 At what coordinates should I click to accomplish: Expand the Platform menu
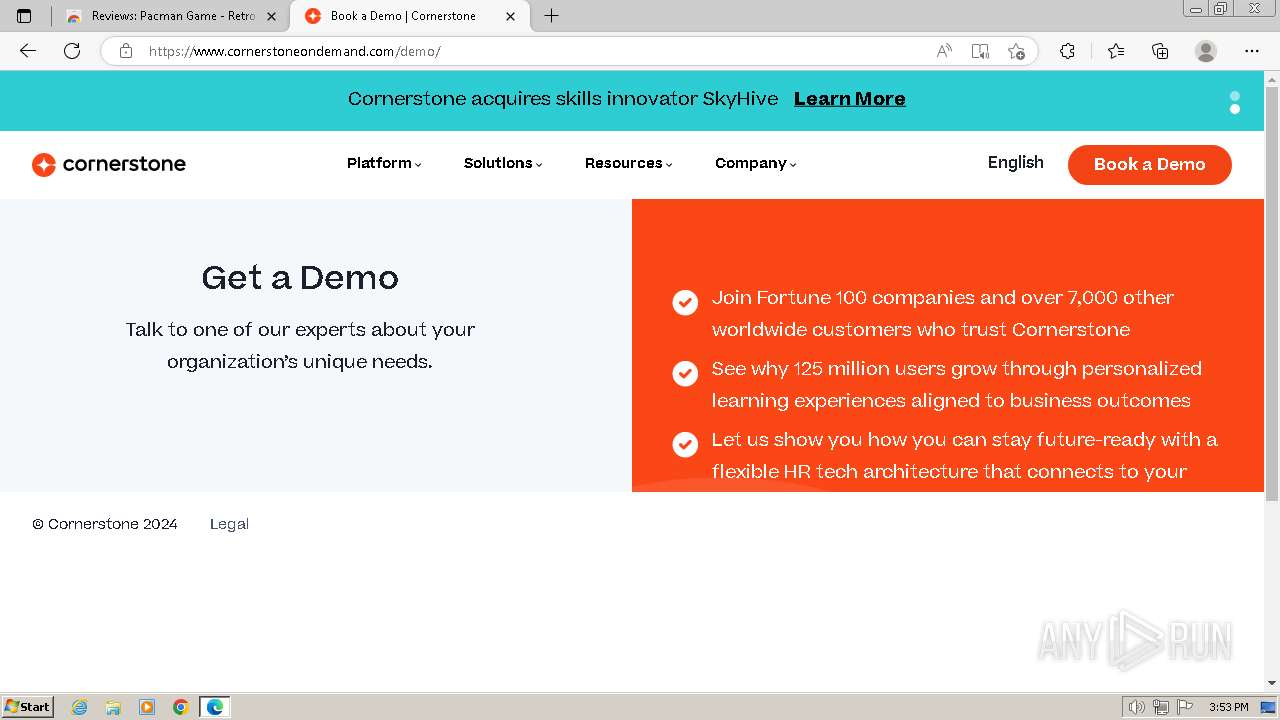point(384,163)
